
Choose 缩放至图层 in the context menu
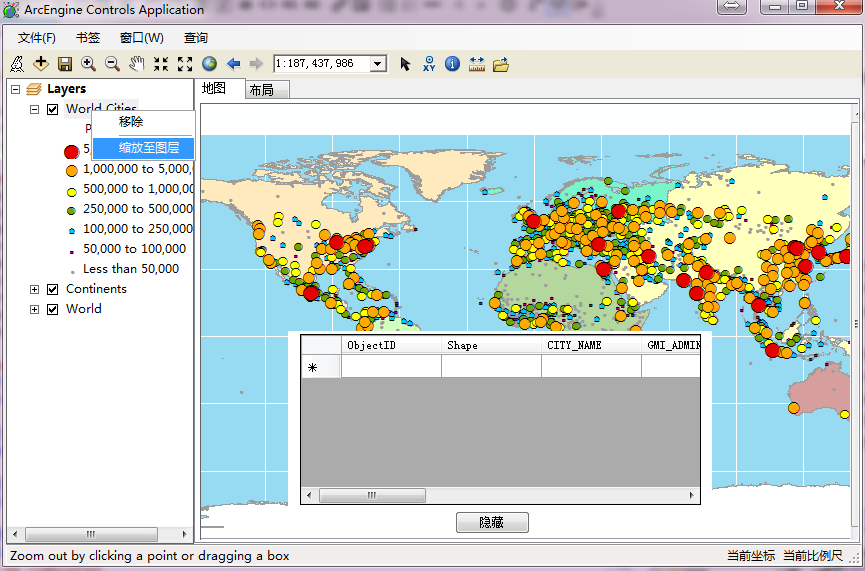pos(143,148)
